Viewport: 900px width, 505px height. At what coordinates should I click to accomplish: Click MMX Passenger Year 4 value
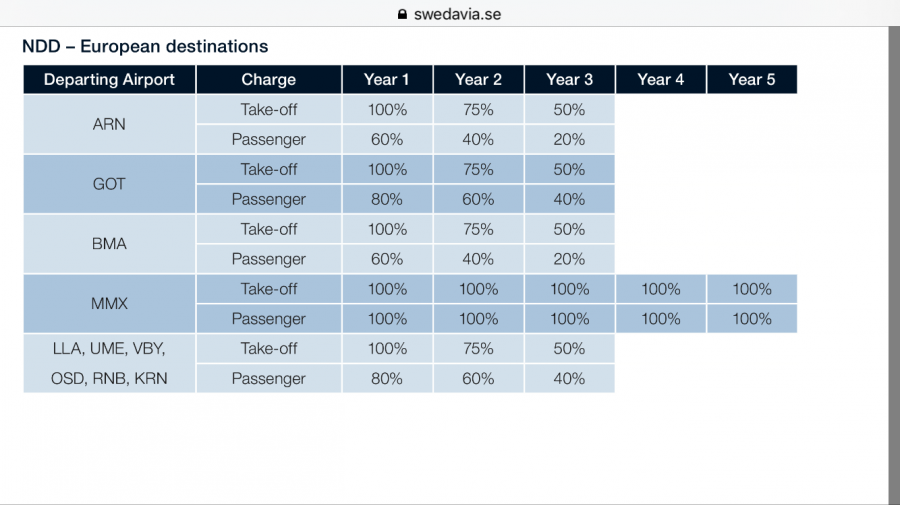[660, 319]
